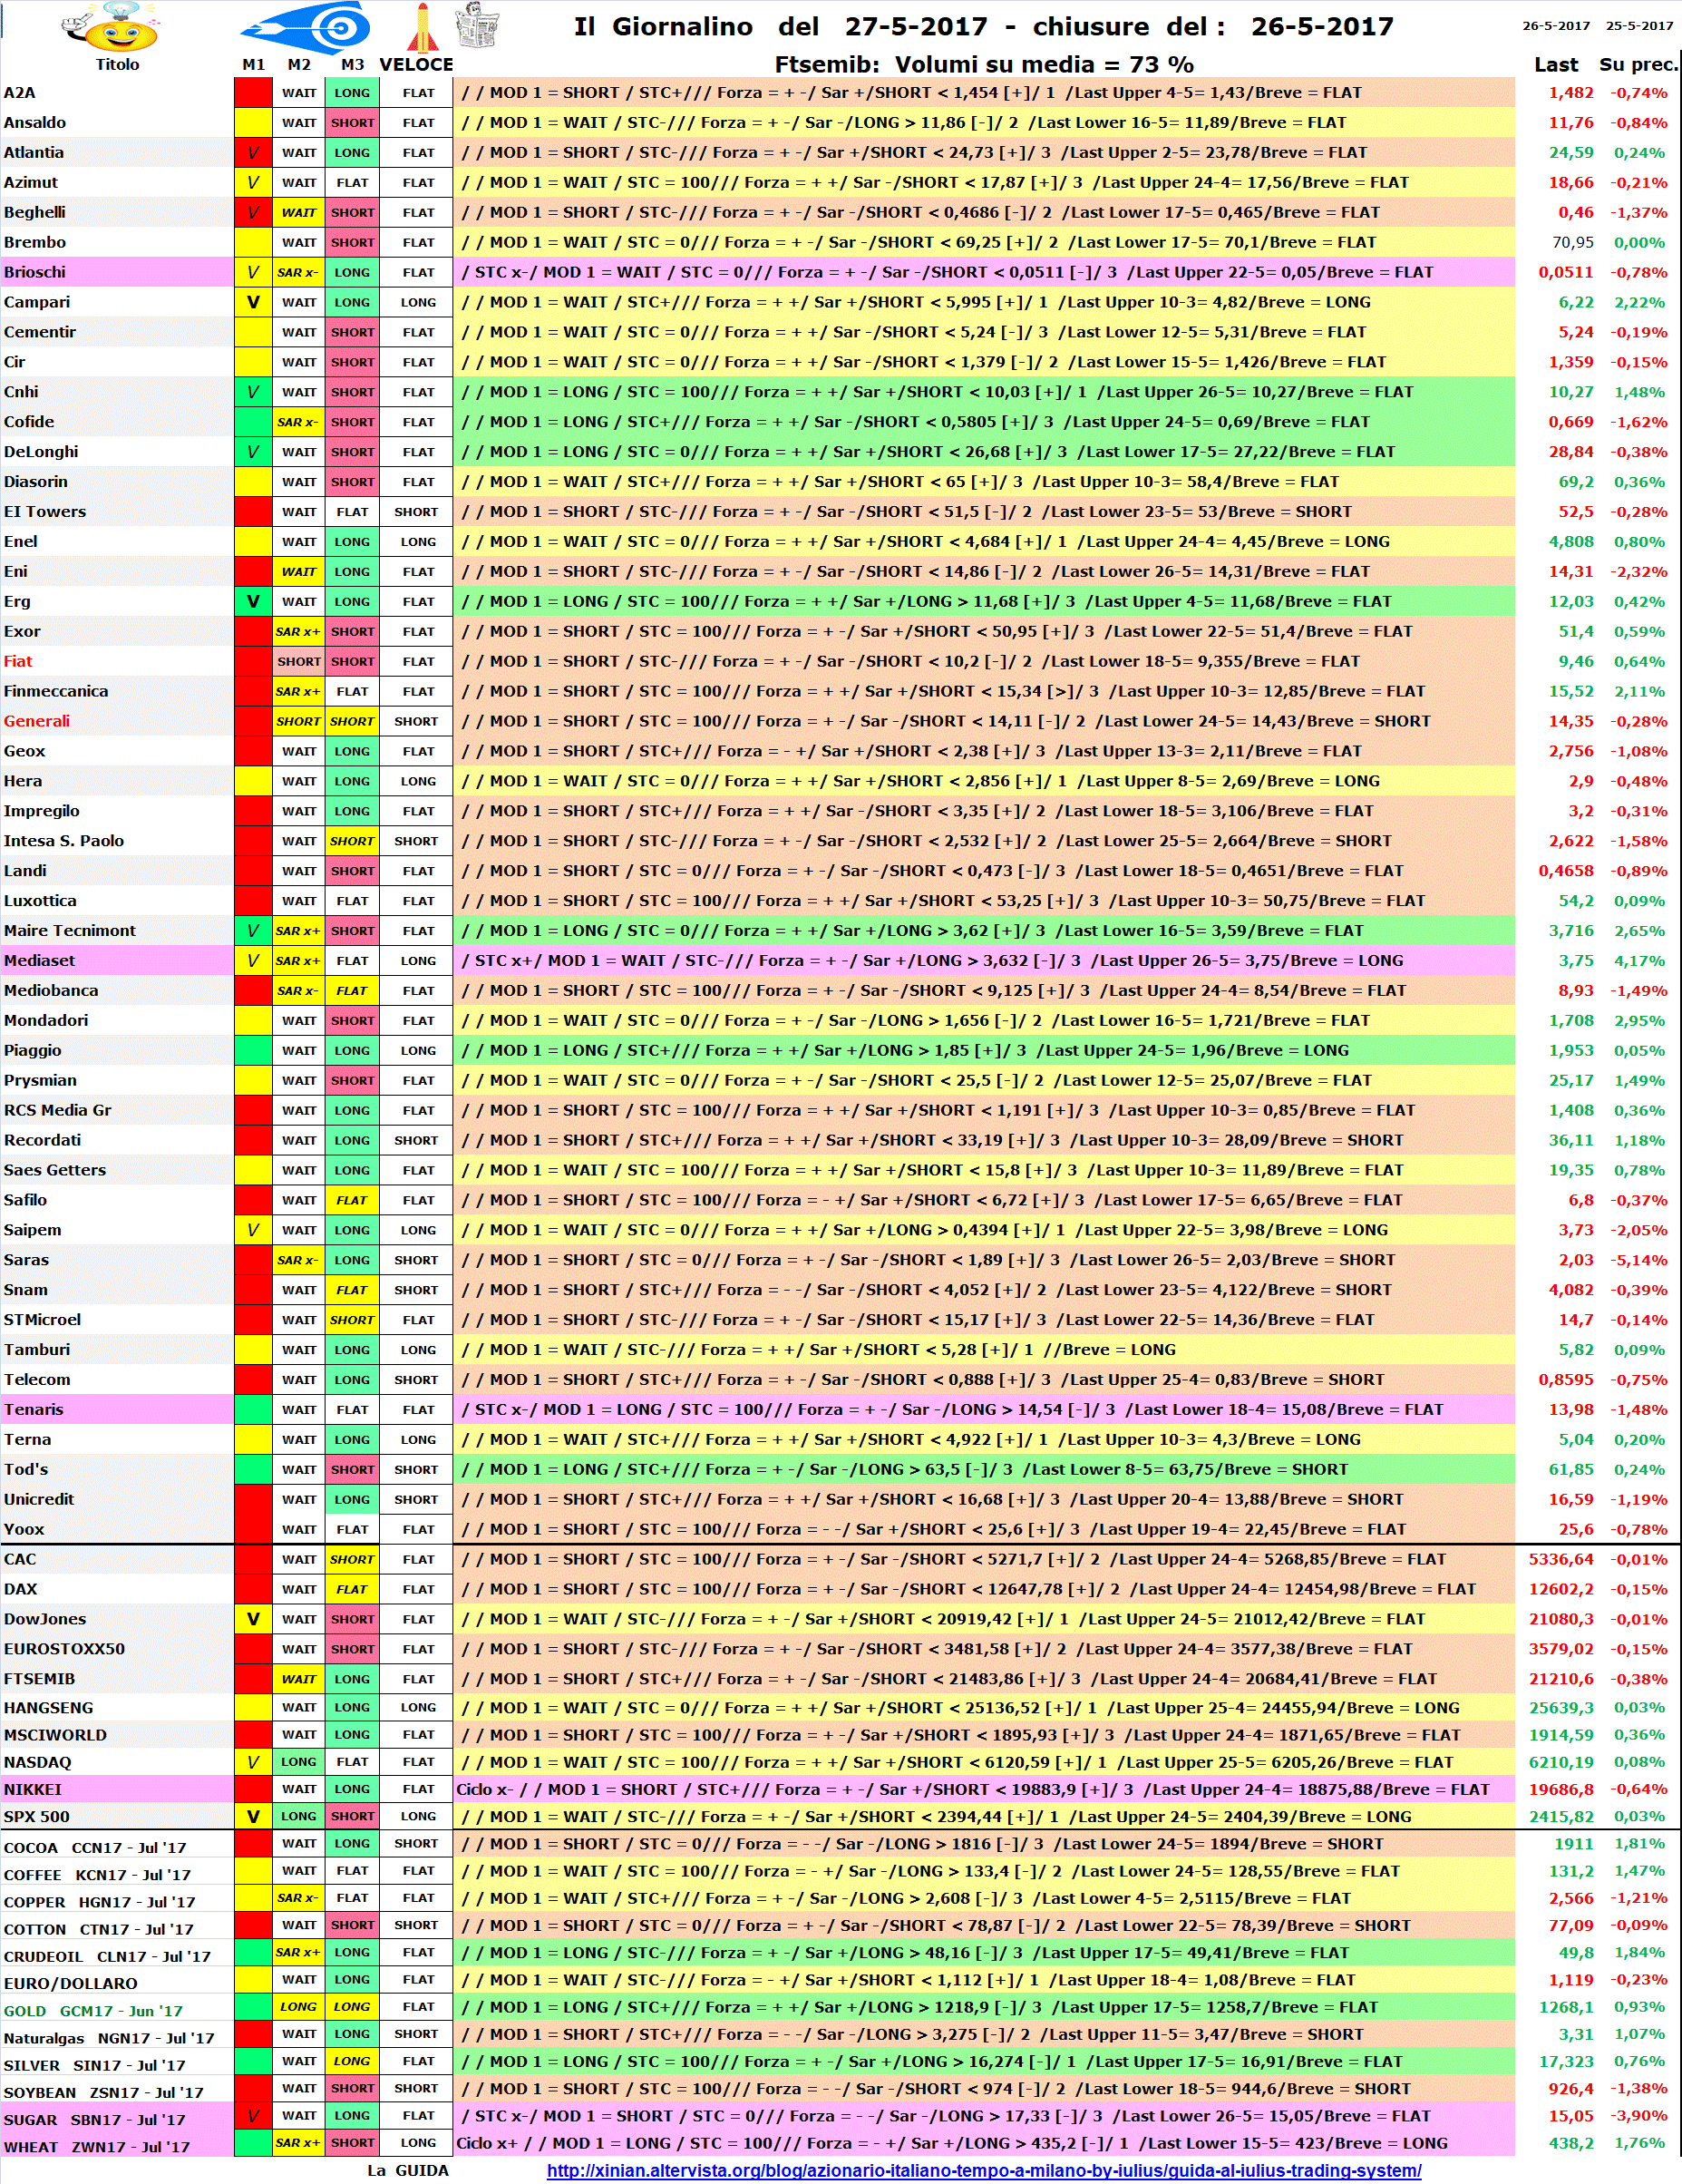1682x2184 pixels.
Task: Click the LONG M3 cell for SILVER
Action: coord(352,2061)
